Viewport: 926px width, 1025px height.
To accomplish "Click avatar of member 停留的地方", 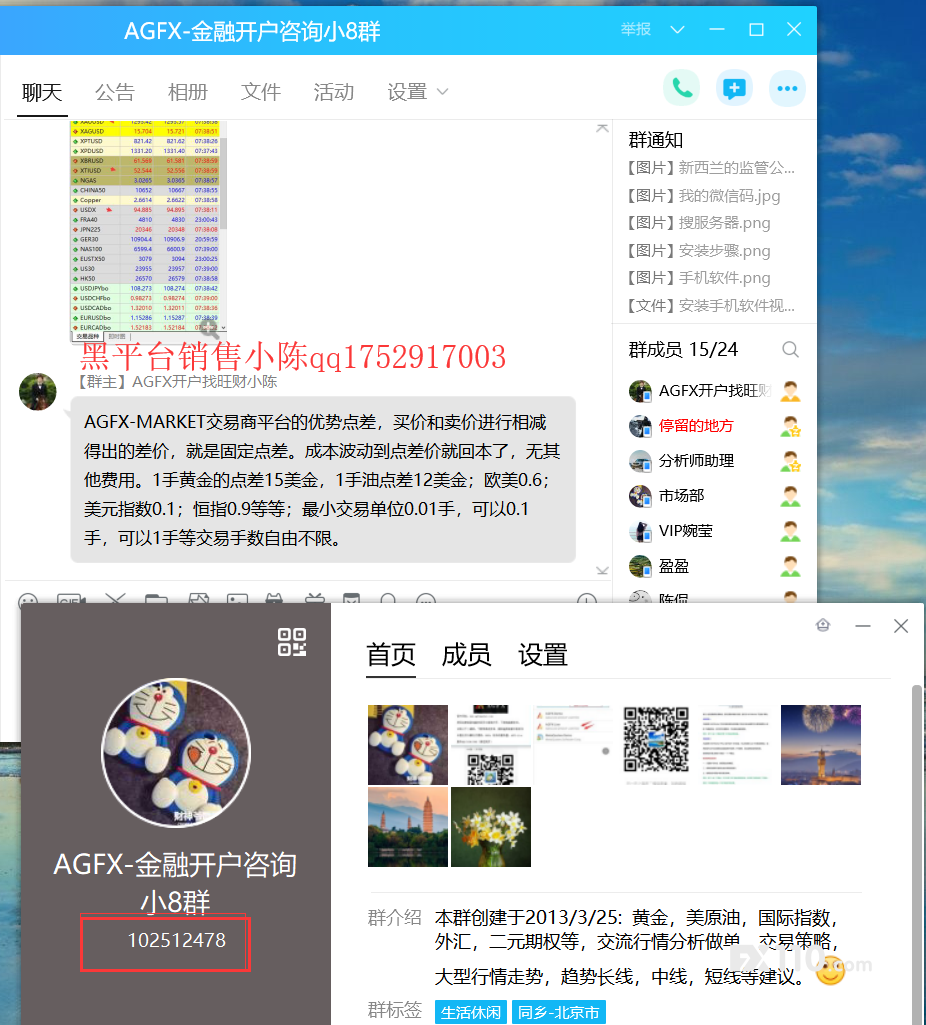I will [640, 426].
